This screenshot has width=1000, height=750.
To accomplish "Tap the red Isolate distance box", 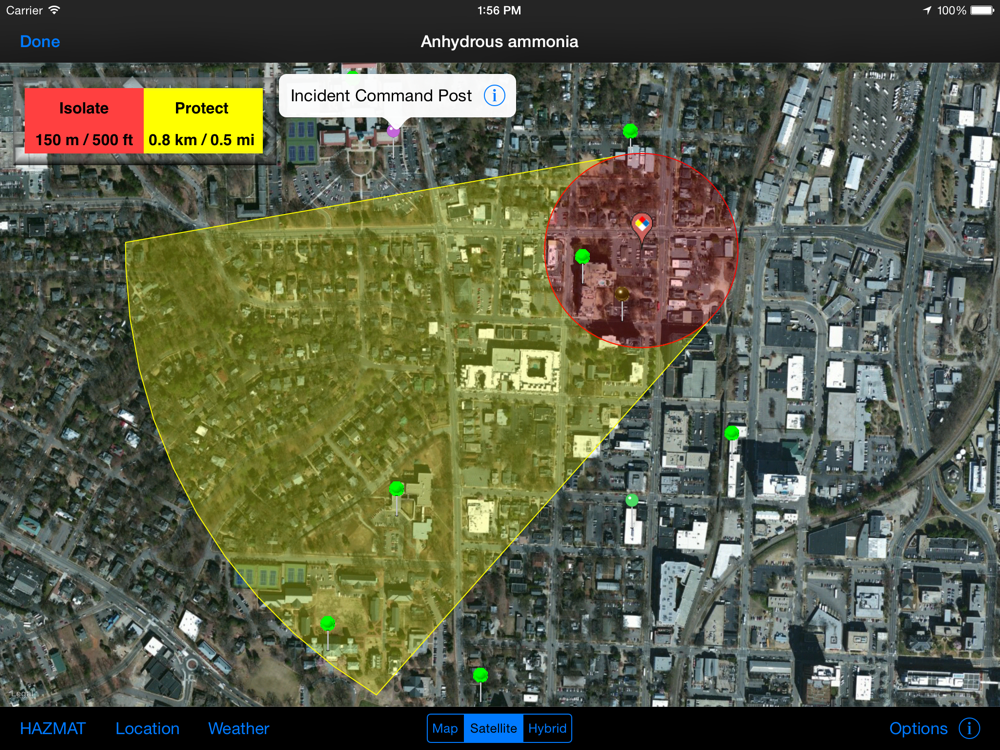I will click(84, 121).
